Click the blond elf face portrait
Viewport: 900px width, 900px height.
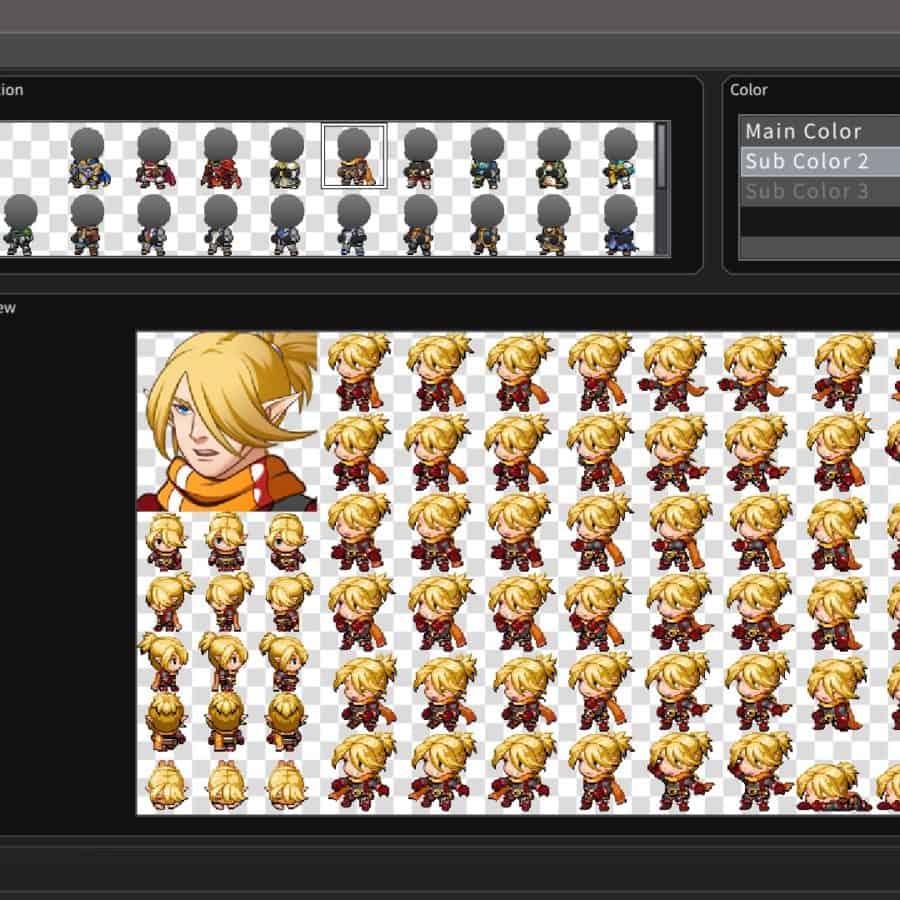[x=227, y=422]
